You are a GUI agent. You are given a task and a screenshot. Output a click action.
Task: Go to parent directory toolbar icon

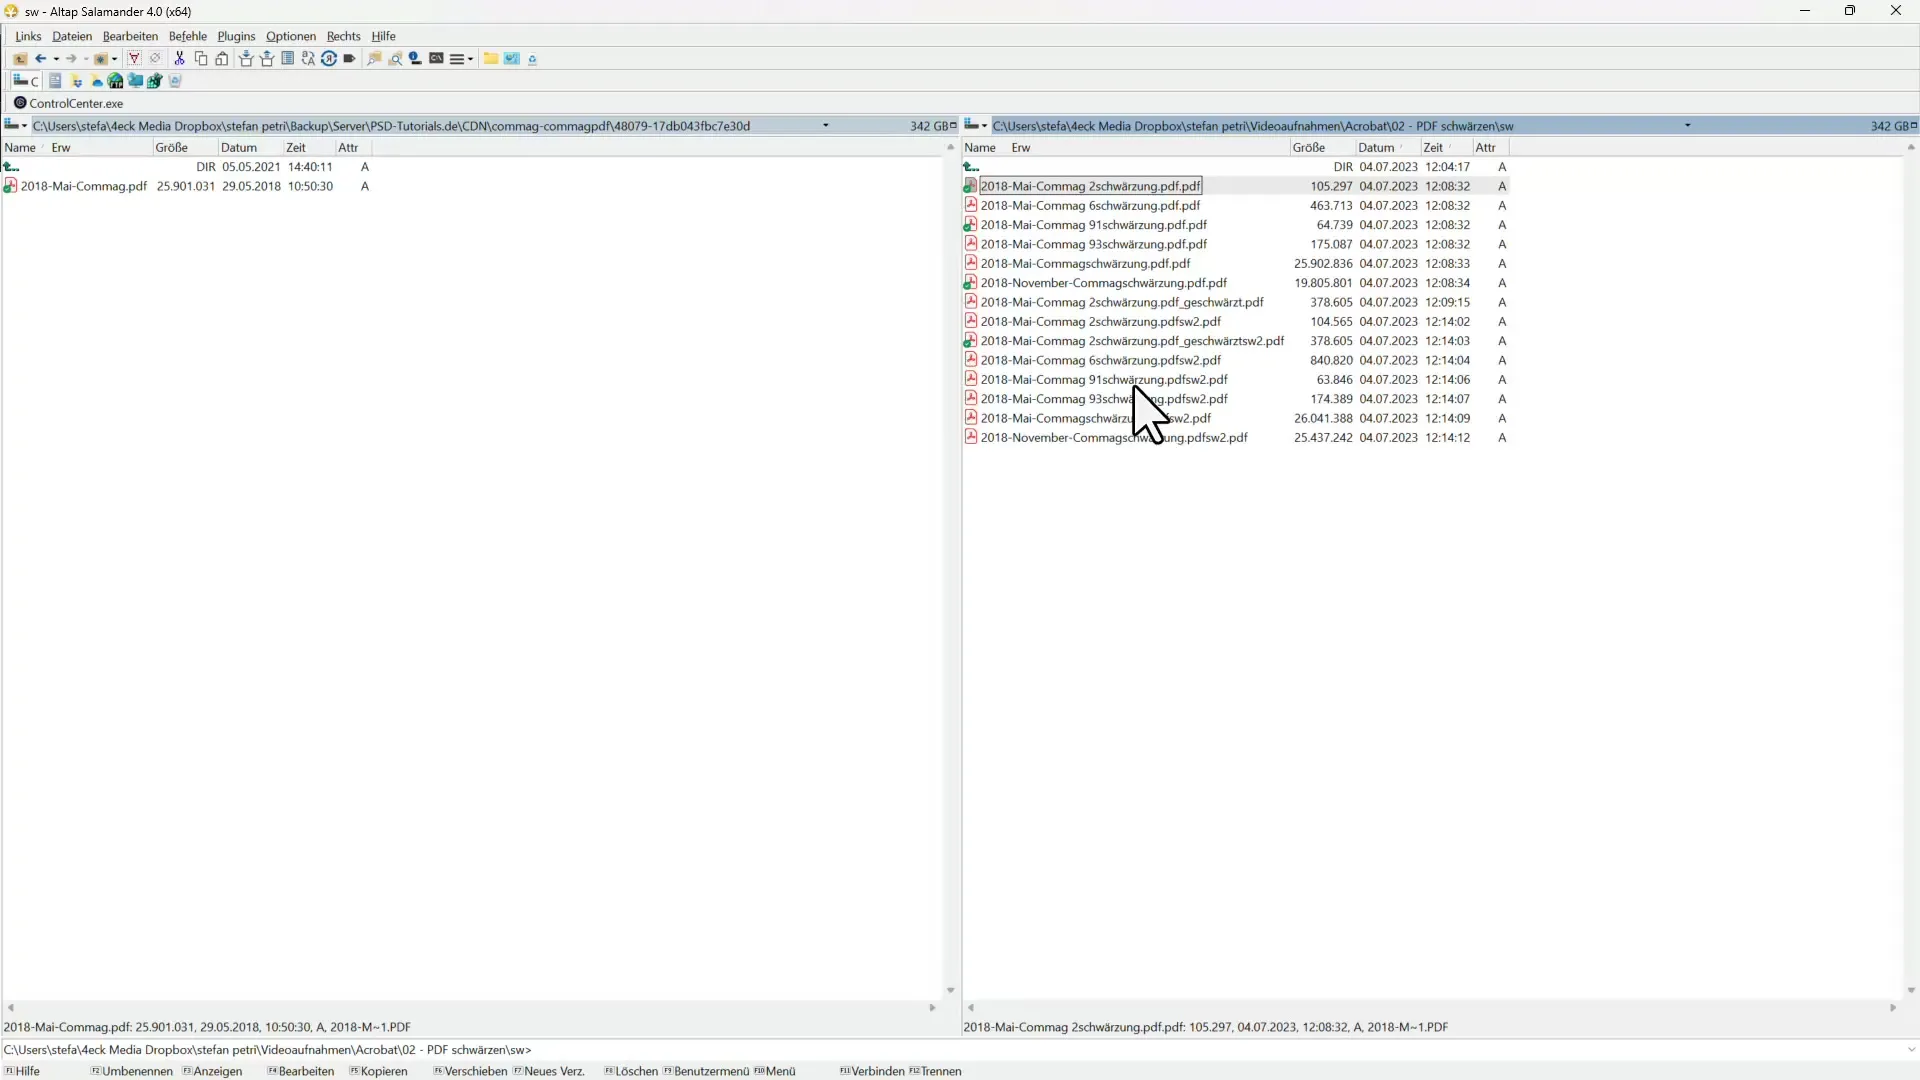[20, 59]
